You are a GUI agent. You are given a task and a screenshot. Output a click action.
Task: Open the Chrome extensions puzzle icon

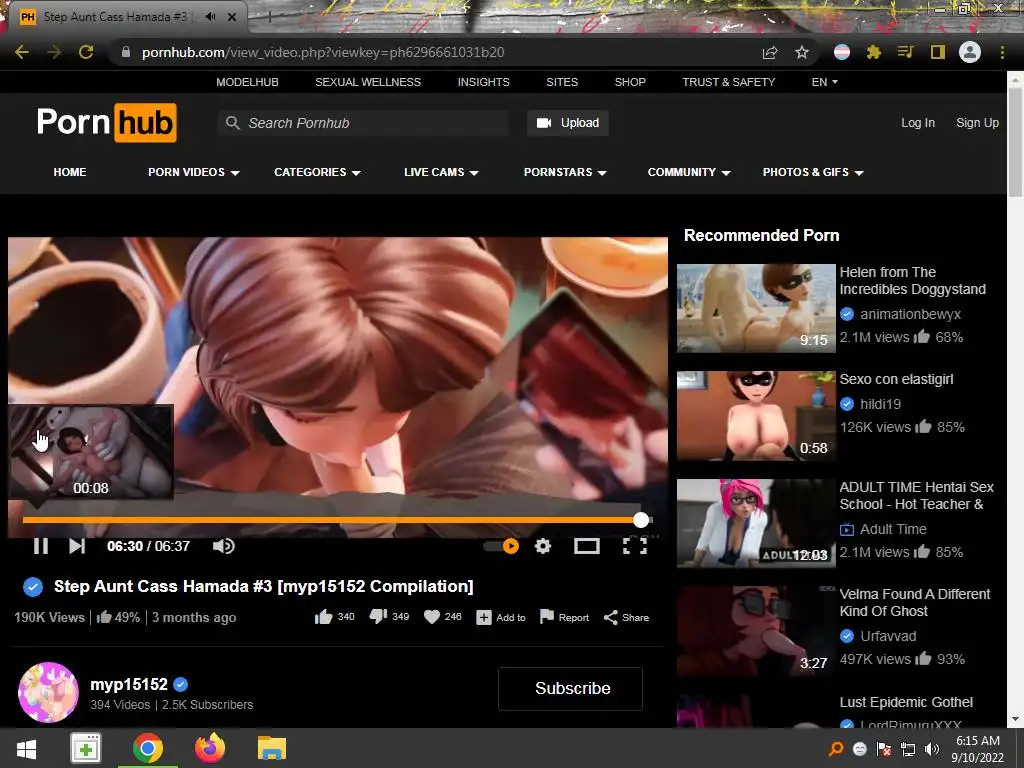pyautogui.click(x=874, y=52)
